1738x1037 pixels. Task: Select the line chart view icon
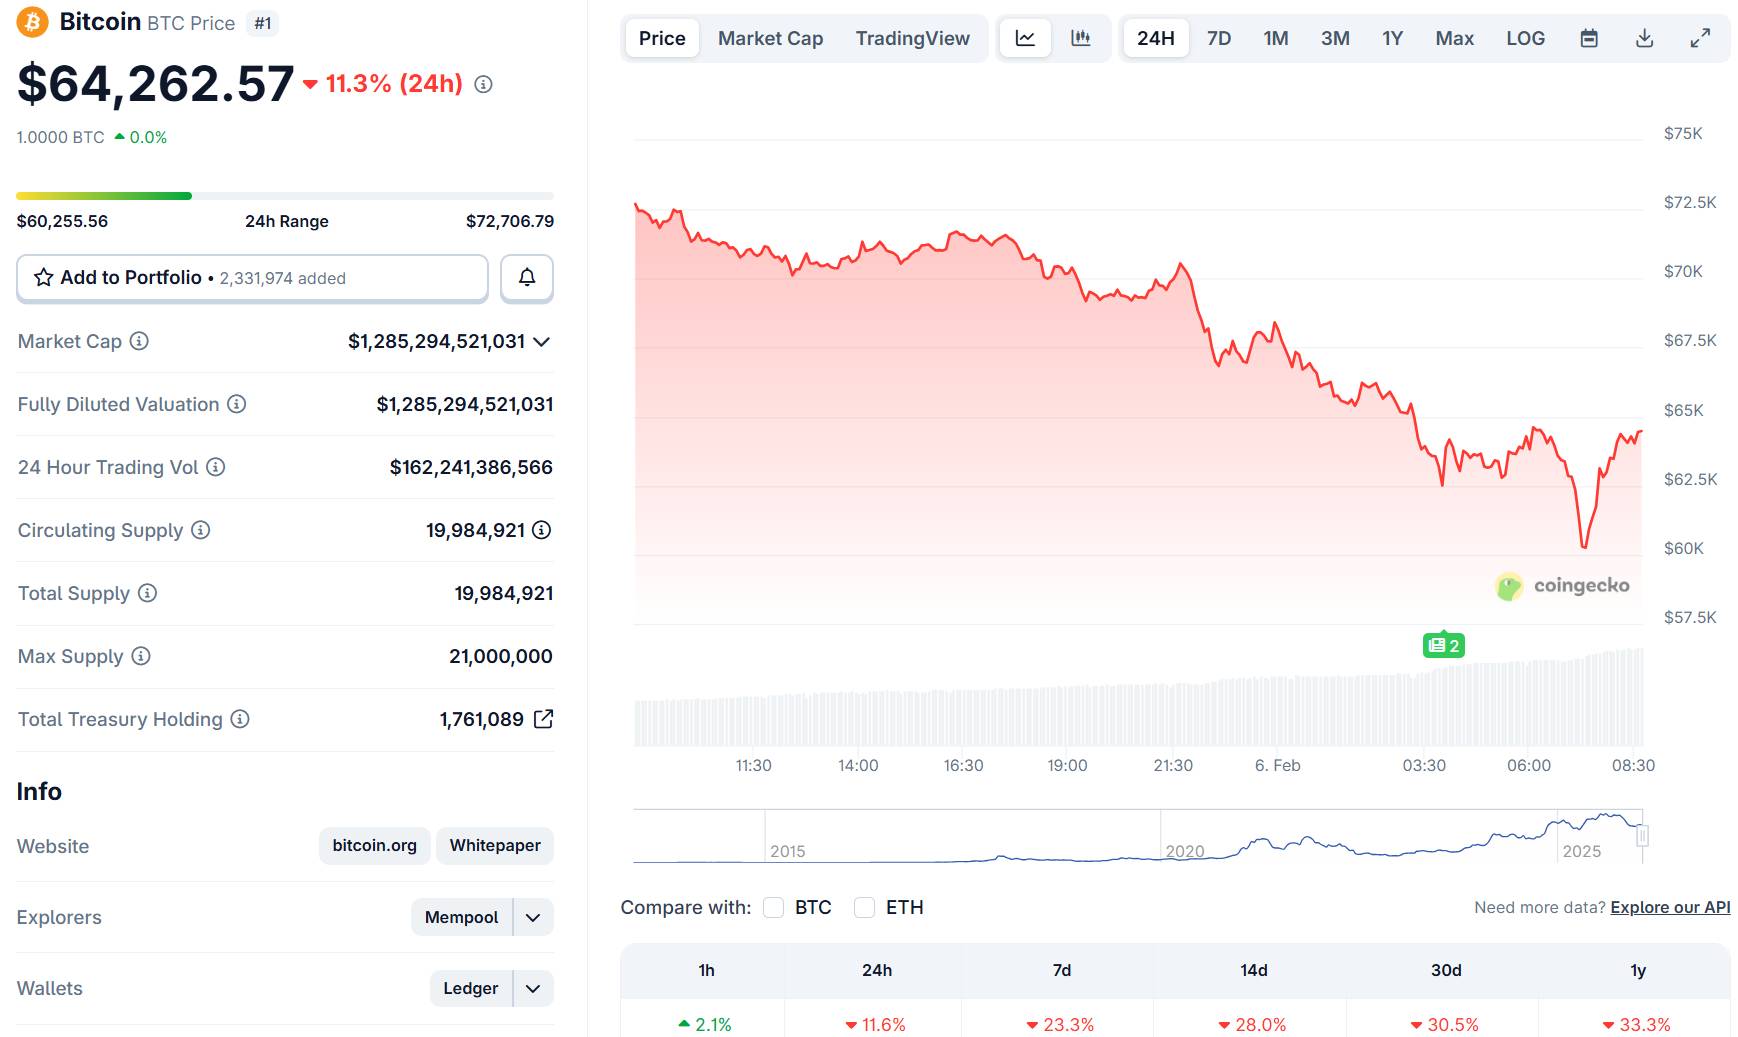1024,38
